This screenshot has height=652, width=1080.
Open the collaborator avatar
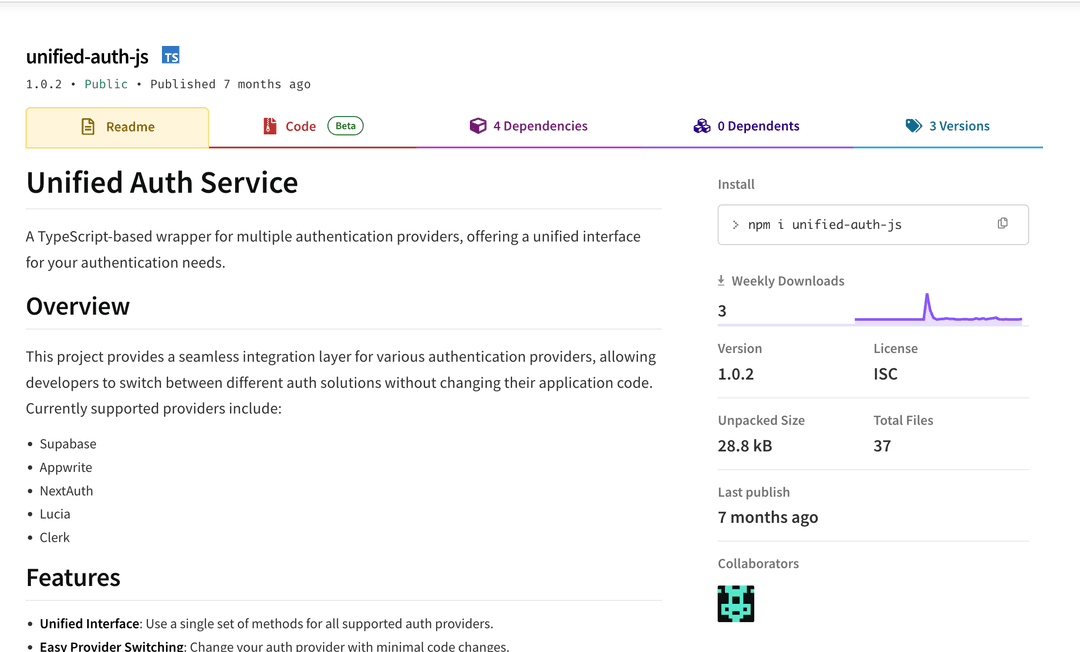click(736, 604)
